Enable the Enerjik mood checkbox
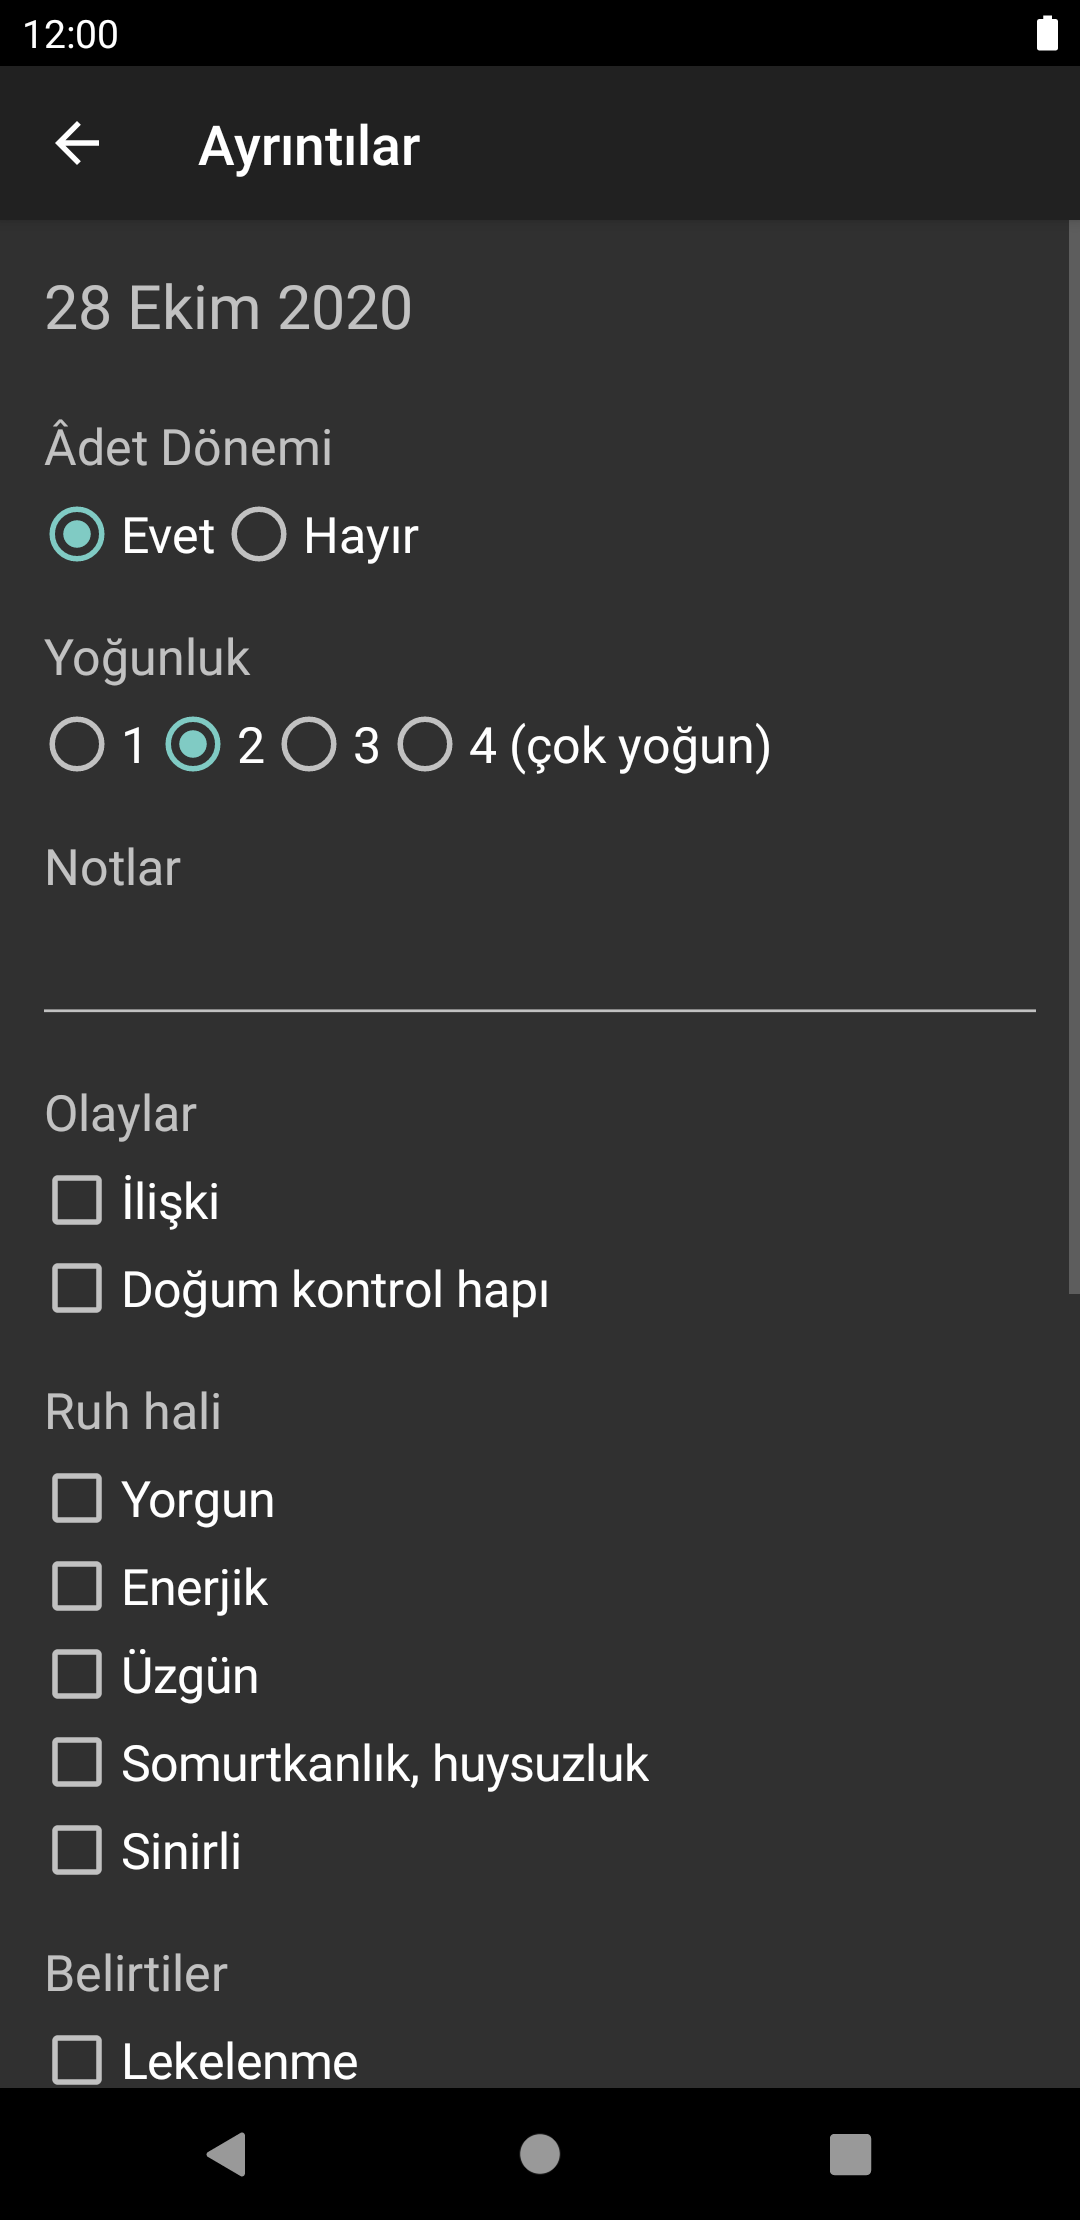The image size is (1080, 2220). click(x=77, y=1586)
